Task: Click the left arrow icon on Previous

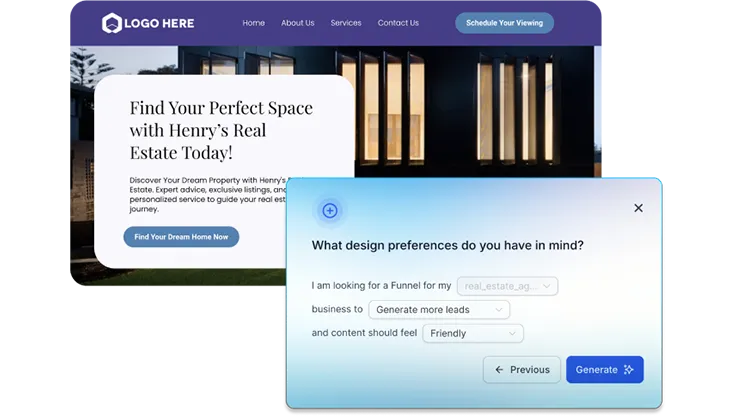Action: click(499, 370)
